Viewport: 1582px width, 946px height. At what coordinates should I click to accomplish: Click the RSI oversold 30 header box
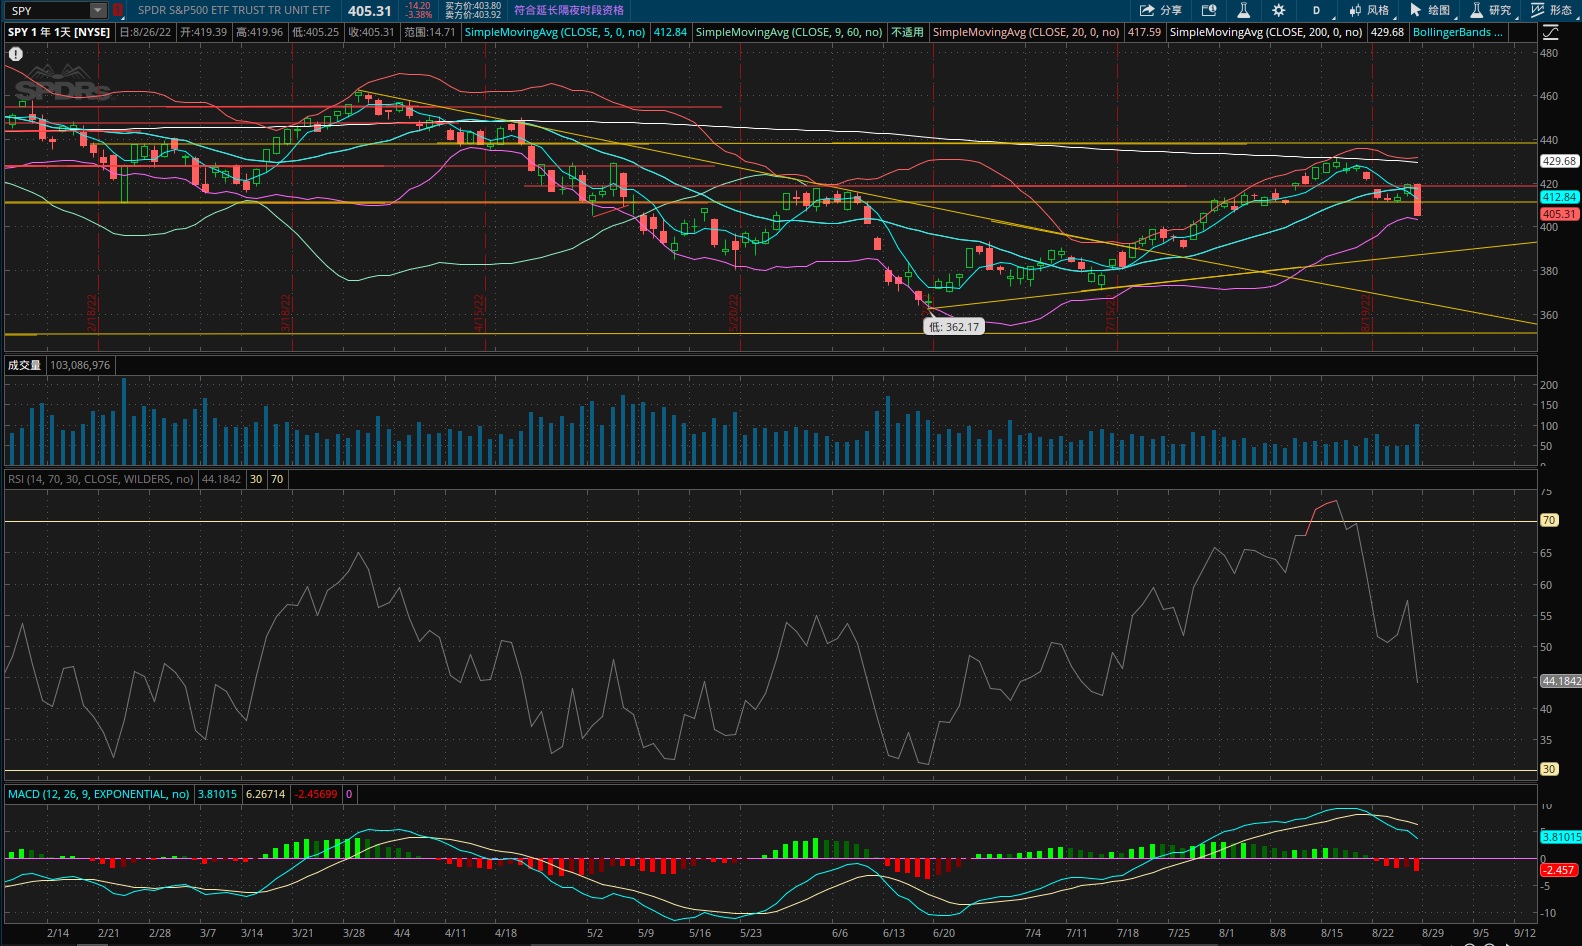(256, 479)
